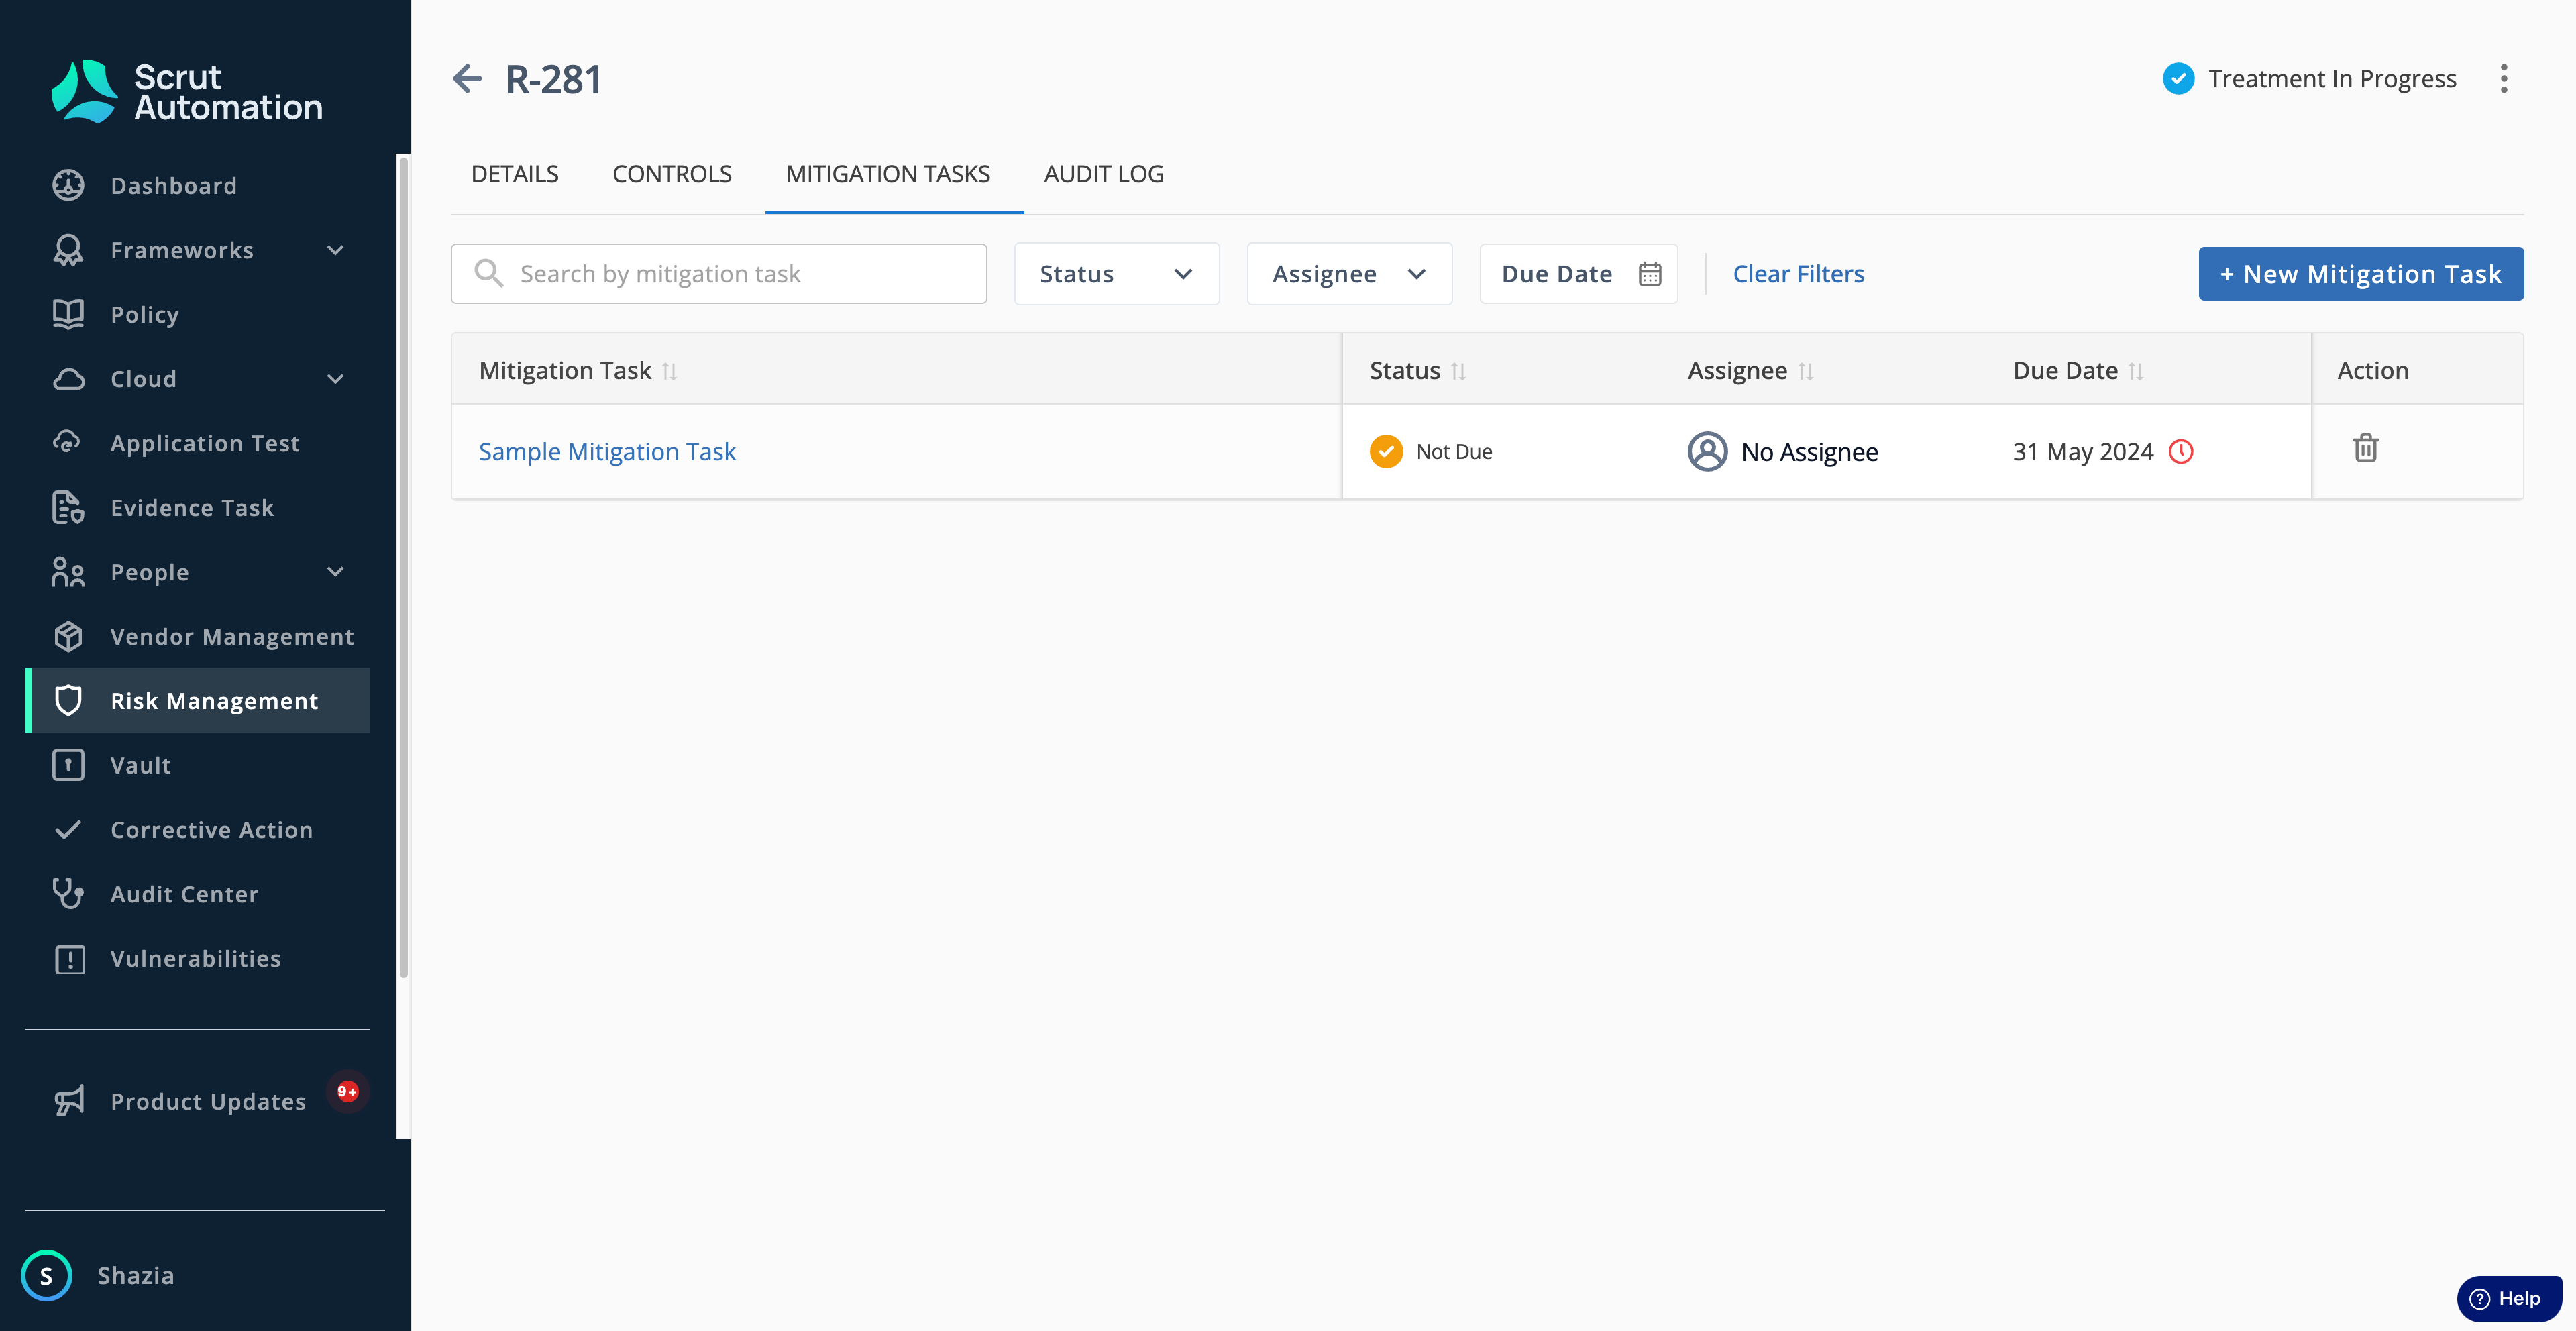Viewport: 2576px width, 1331px height.
Task: Open the Policy book icon
Action: 68,314
